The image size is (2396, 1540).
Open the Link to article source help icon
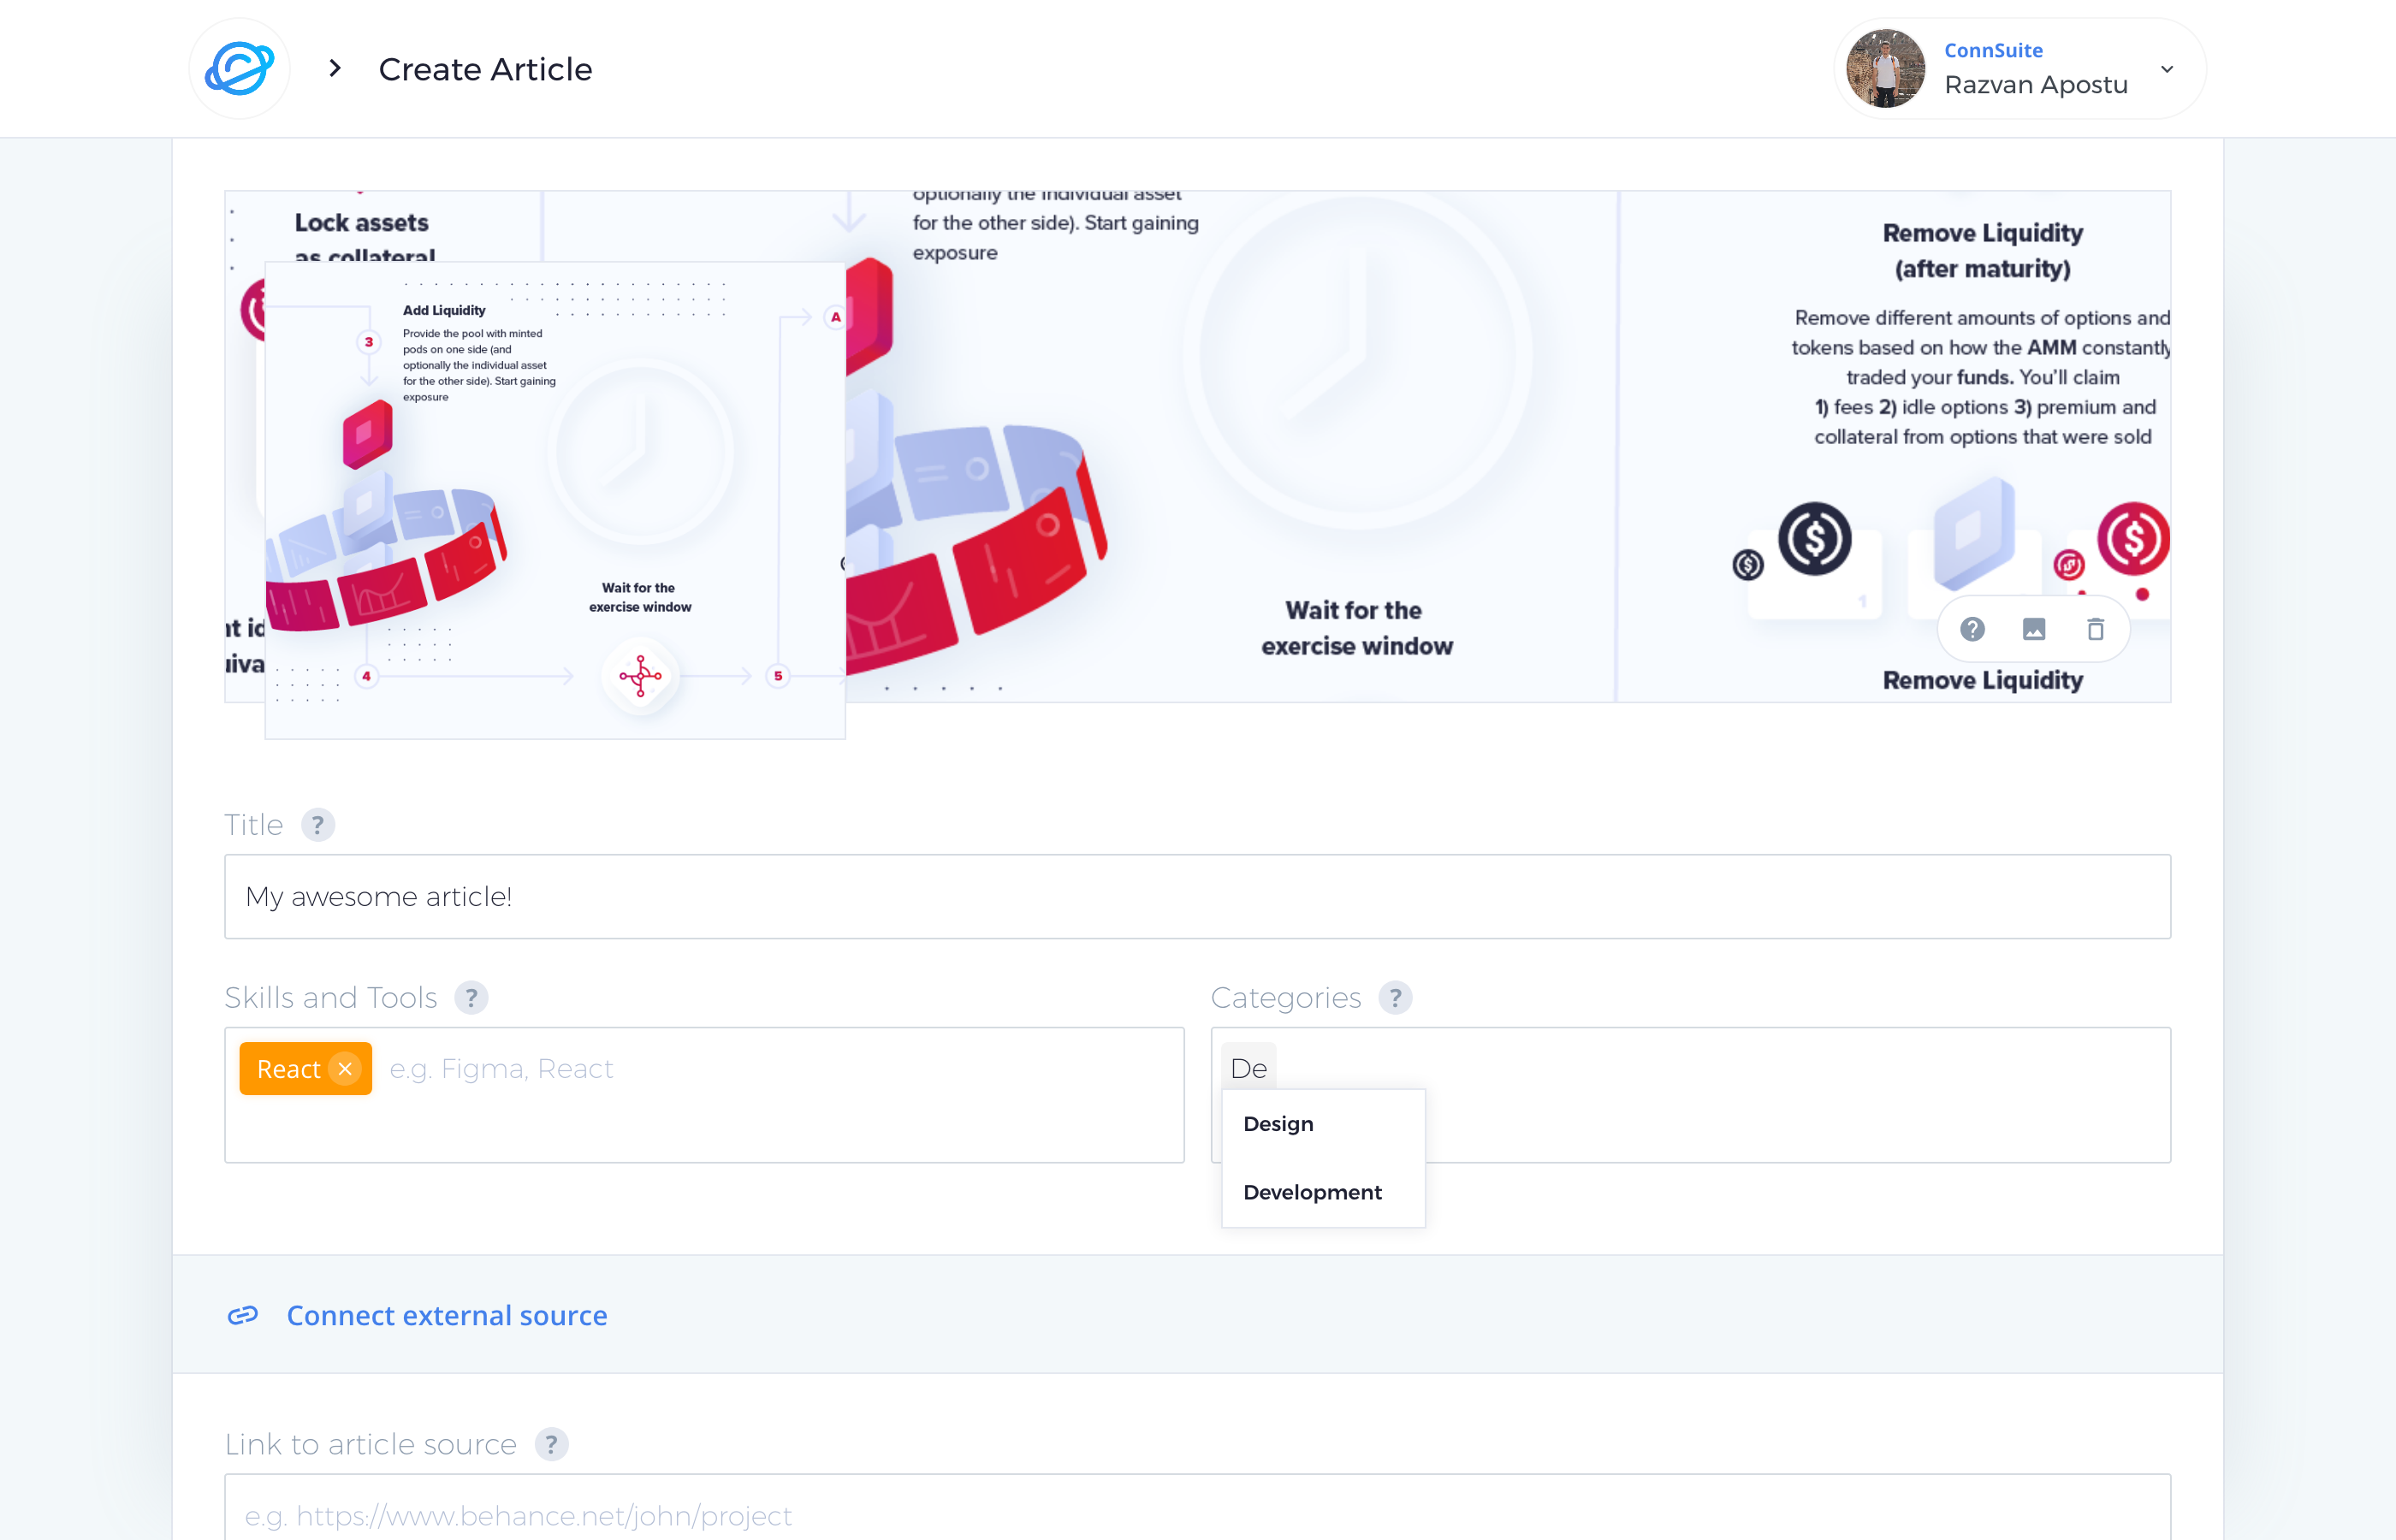550,1444
